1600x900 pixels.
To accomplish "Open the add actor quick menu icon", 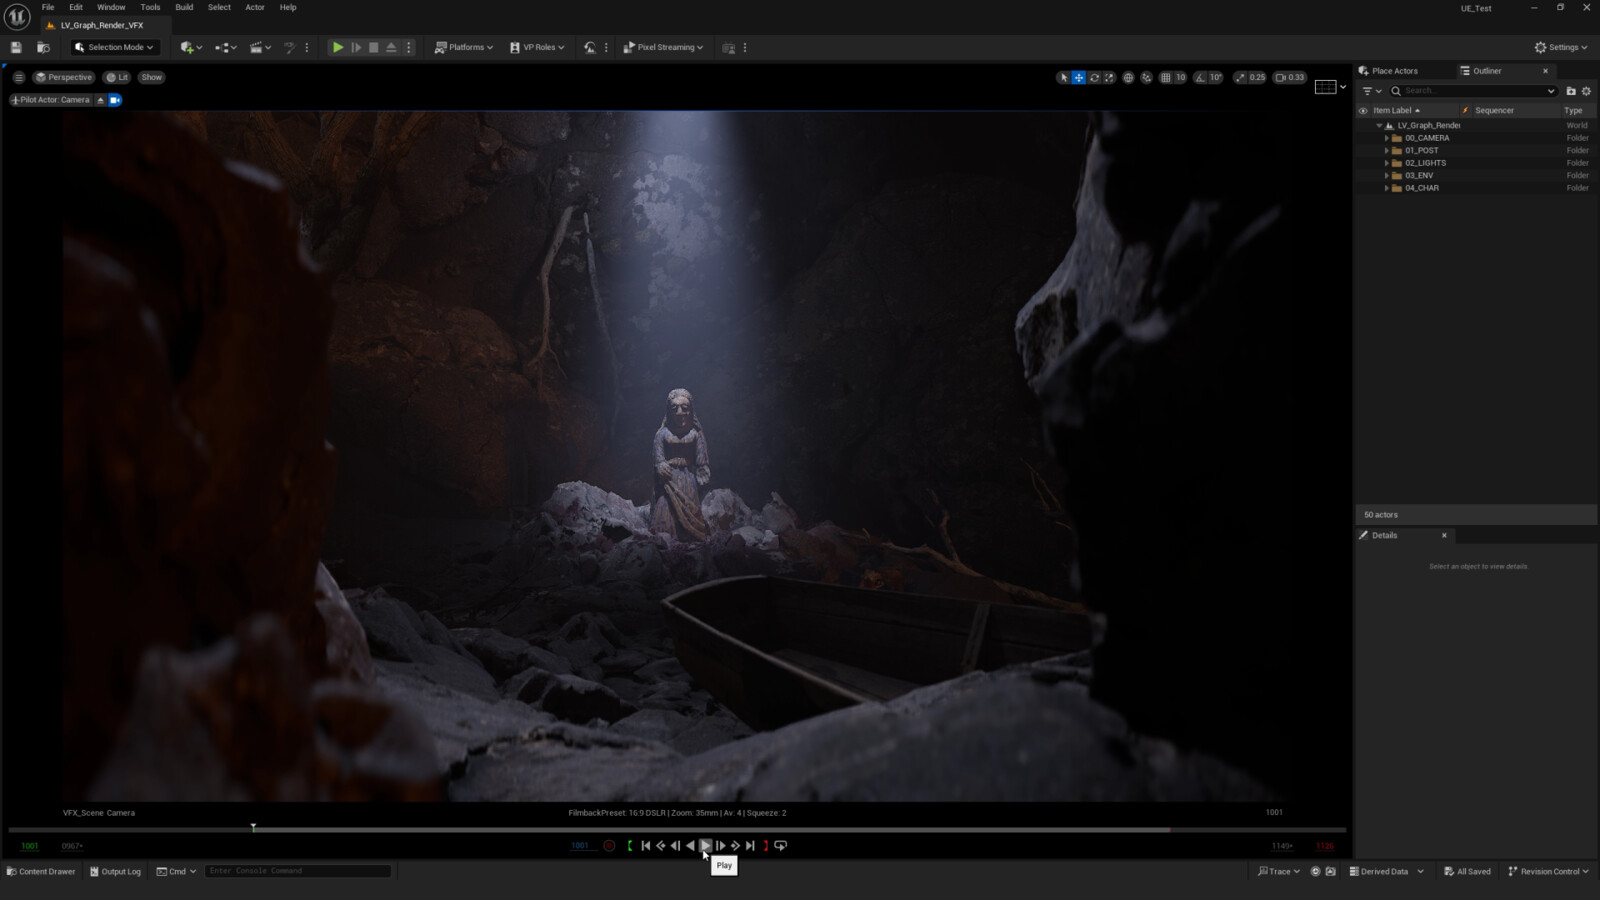I will tap(190, 47).
